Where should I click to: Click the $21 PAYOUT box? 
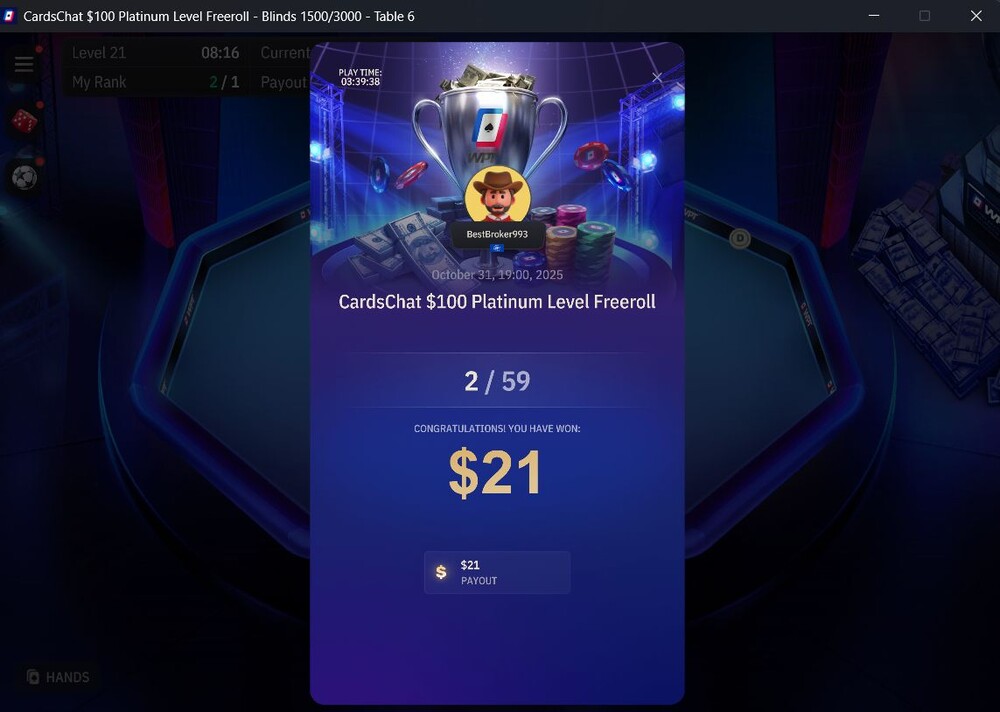coord(497,572)
